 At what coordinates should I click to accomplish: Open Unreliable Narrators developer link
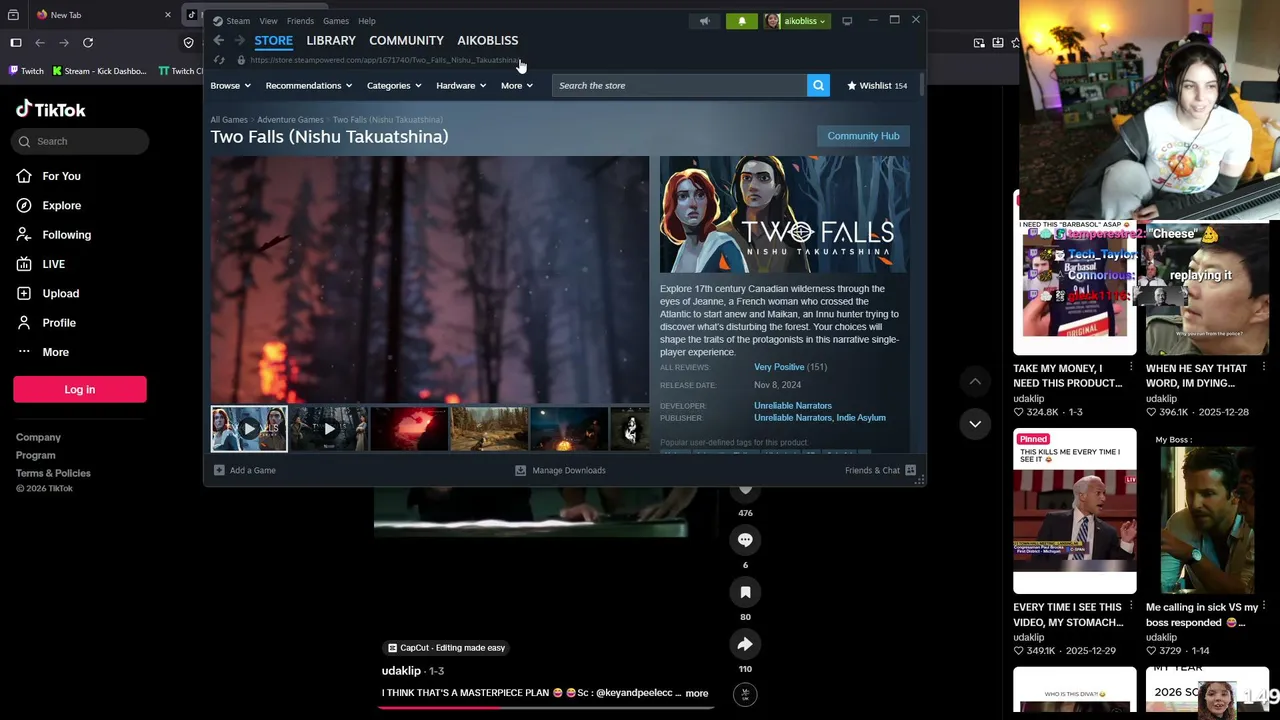pos(793,406)
